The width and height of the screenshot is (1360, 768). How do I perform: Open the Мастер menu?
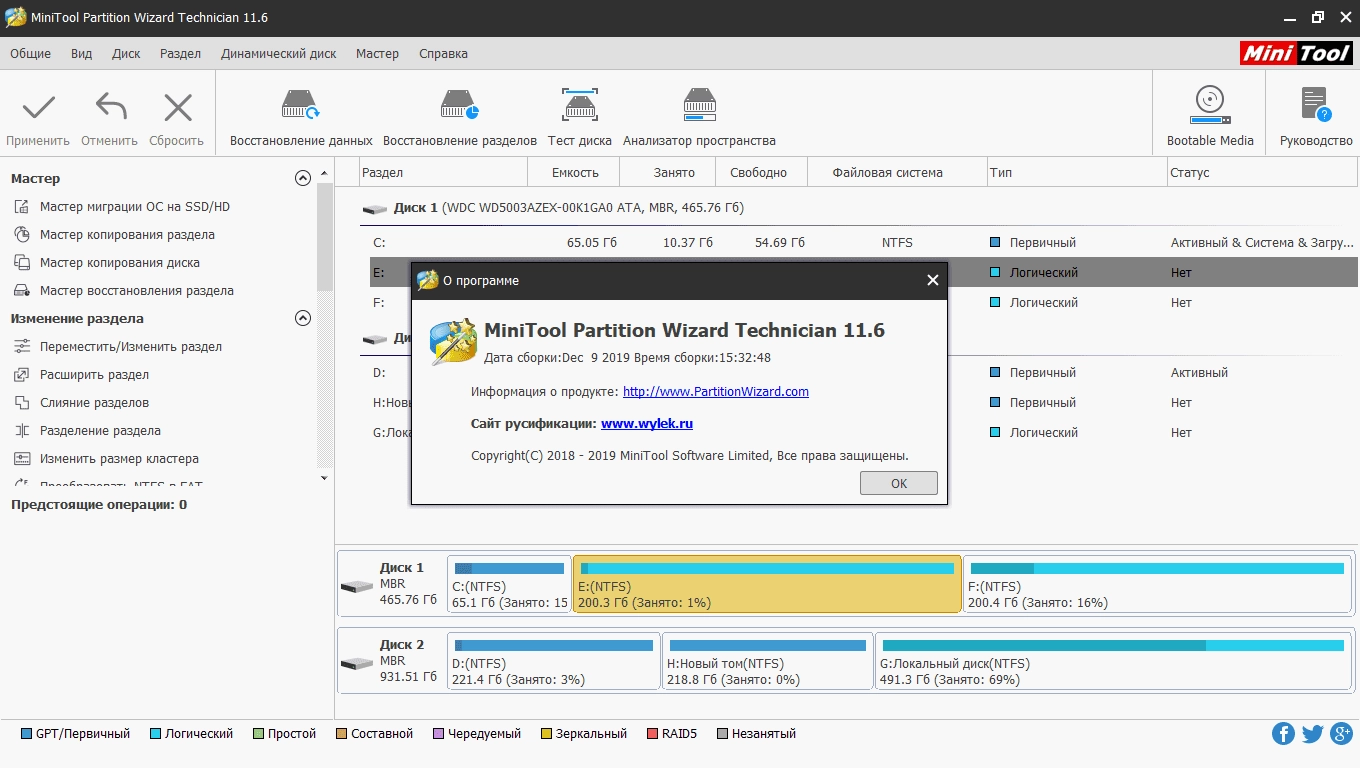point(377,54)
